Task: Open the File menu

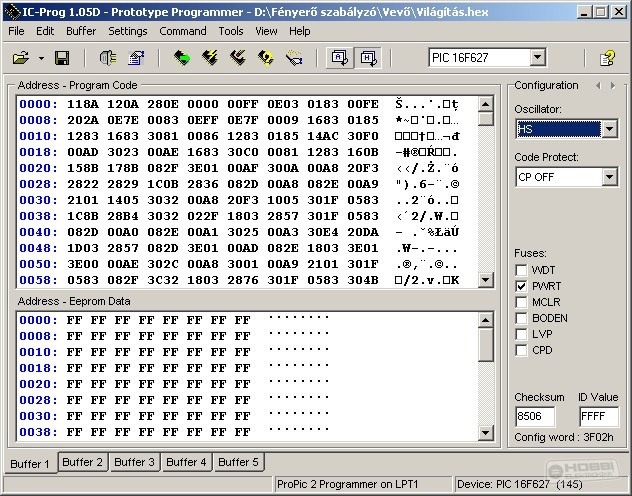Action: [x=16, y=31]
